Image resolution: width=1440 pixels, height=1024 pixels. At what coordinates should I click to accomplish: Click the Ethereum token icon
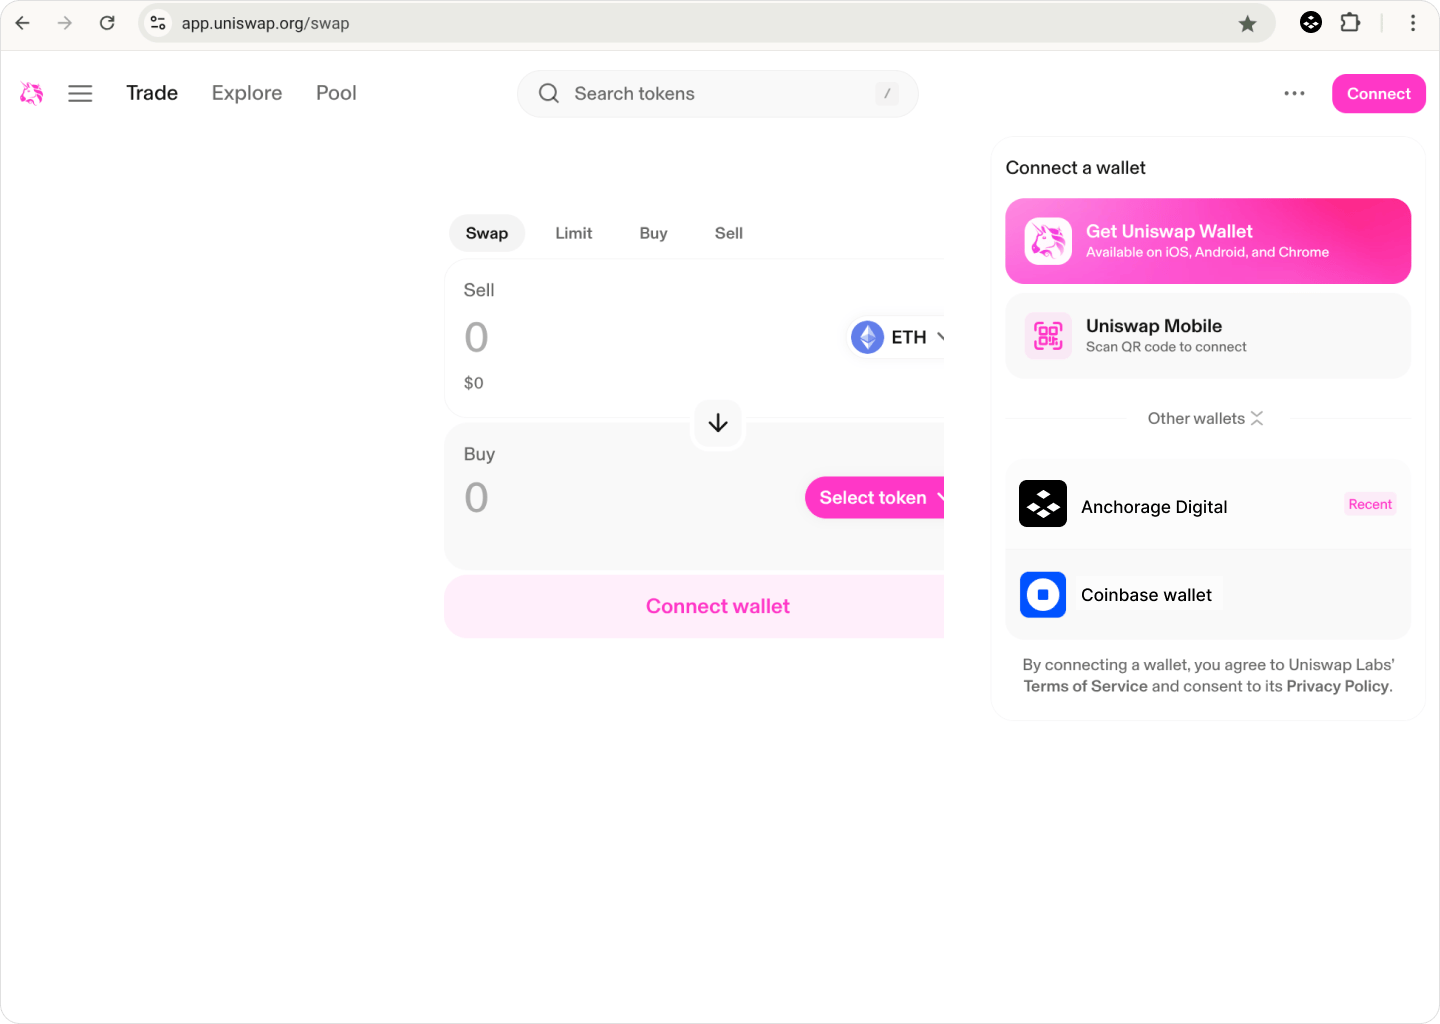click(x=867, y=337)
